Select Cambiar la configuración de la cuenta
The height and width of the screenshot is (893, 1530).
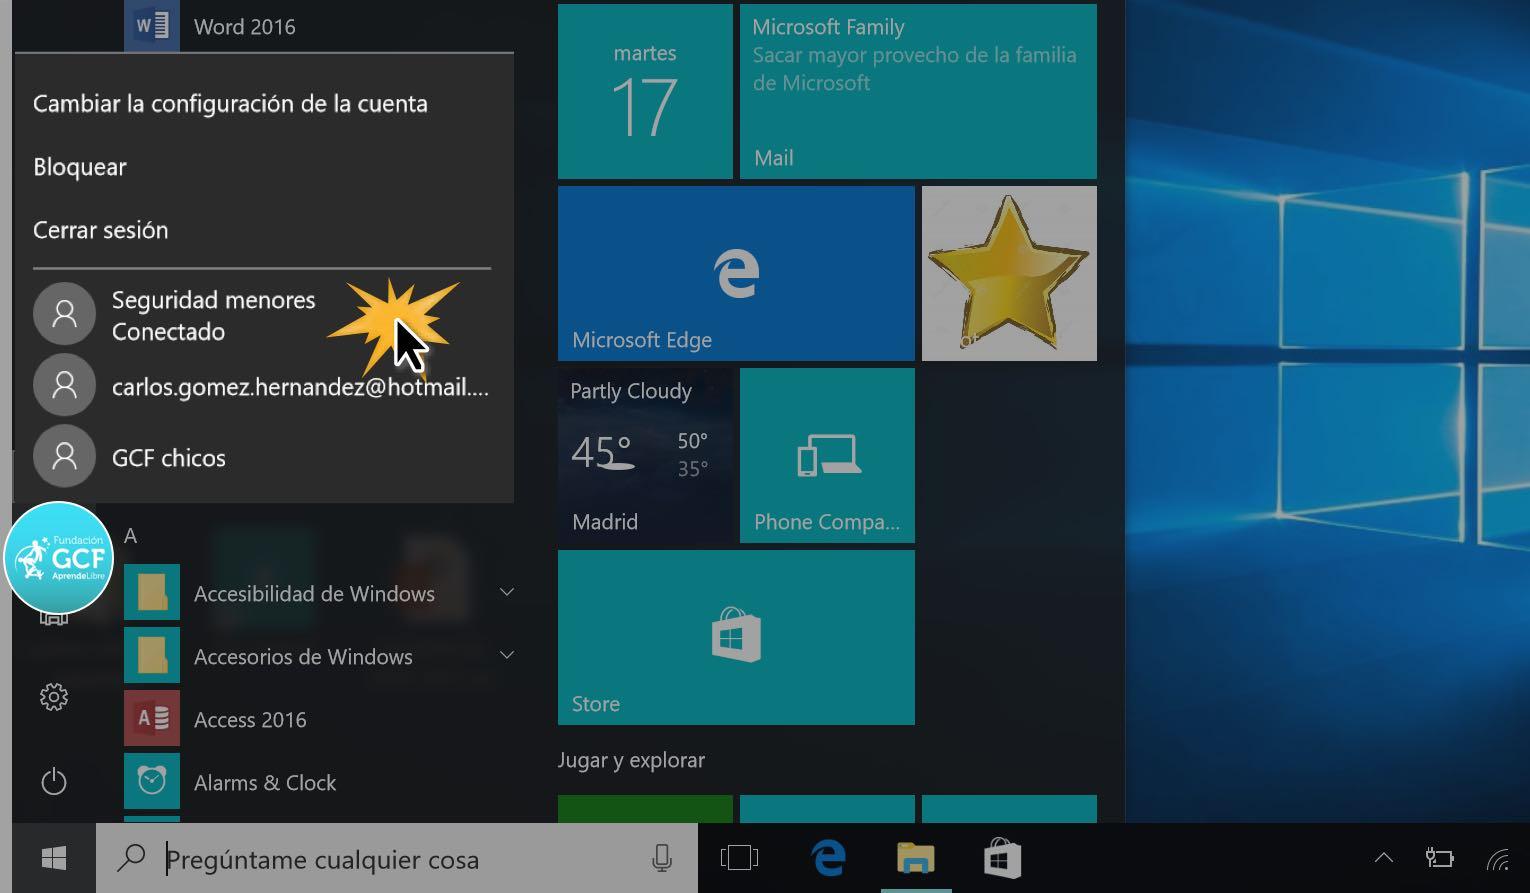230,104
